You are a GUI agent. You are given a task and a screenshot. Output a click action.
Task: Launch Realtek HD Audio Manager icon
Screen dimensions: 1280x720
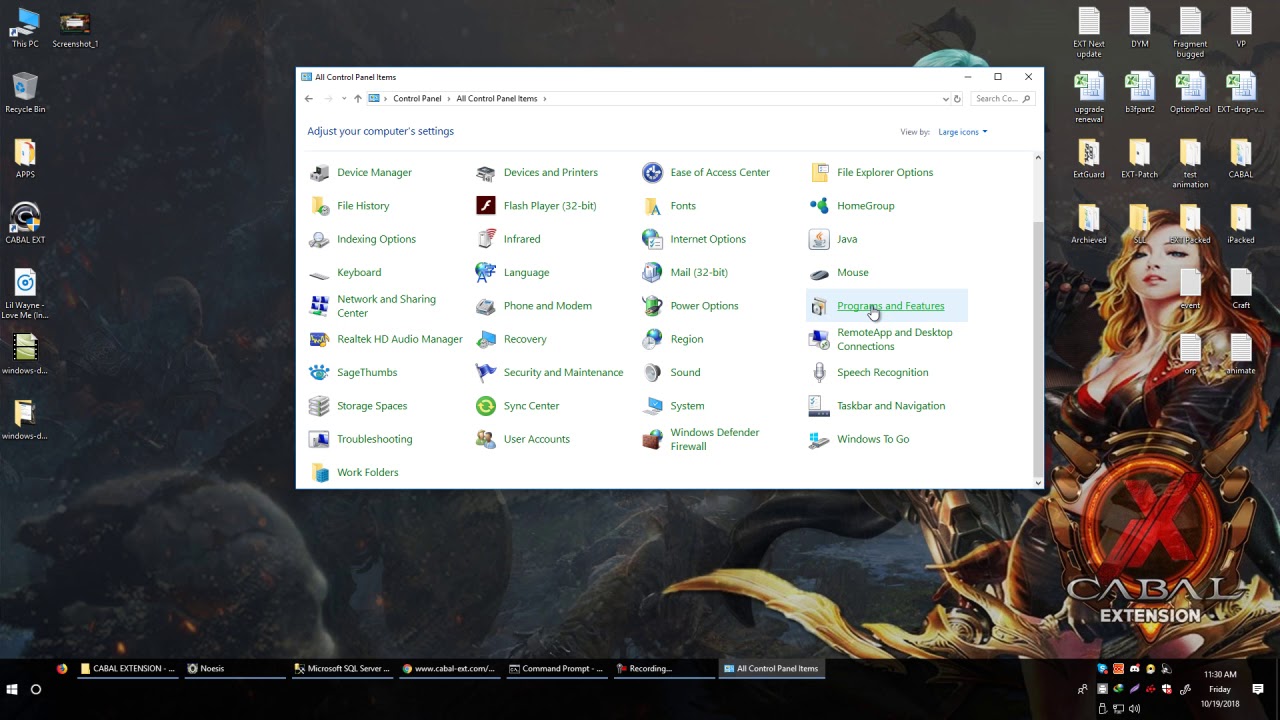(320, 339)
